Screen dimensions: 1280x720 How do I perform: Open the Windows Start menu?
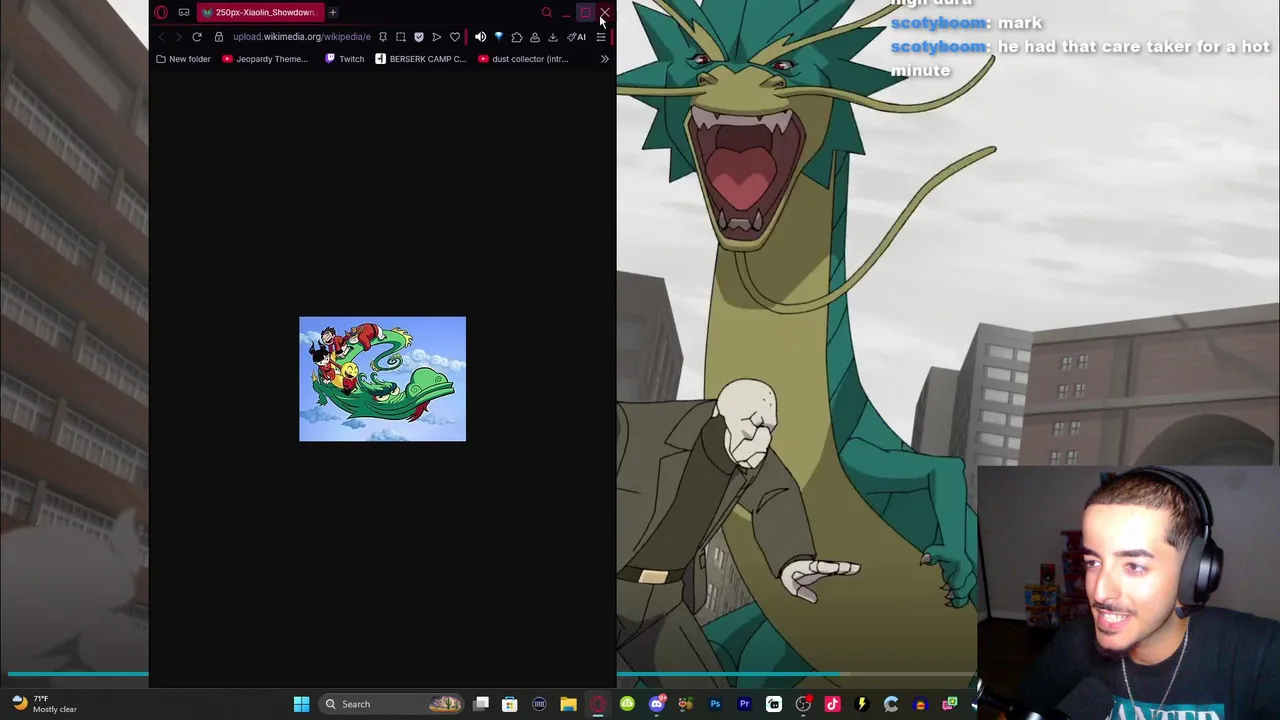301,704
